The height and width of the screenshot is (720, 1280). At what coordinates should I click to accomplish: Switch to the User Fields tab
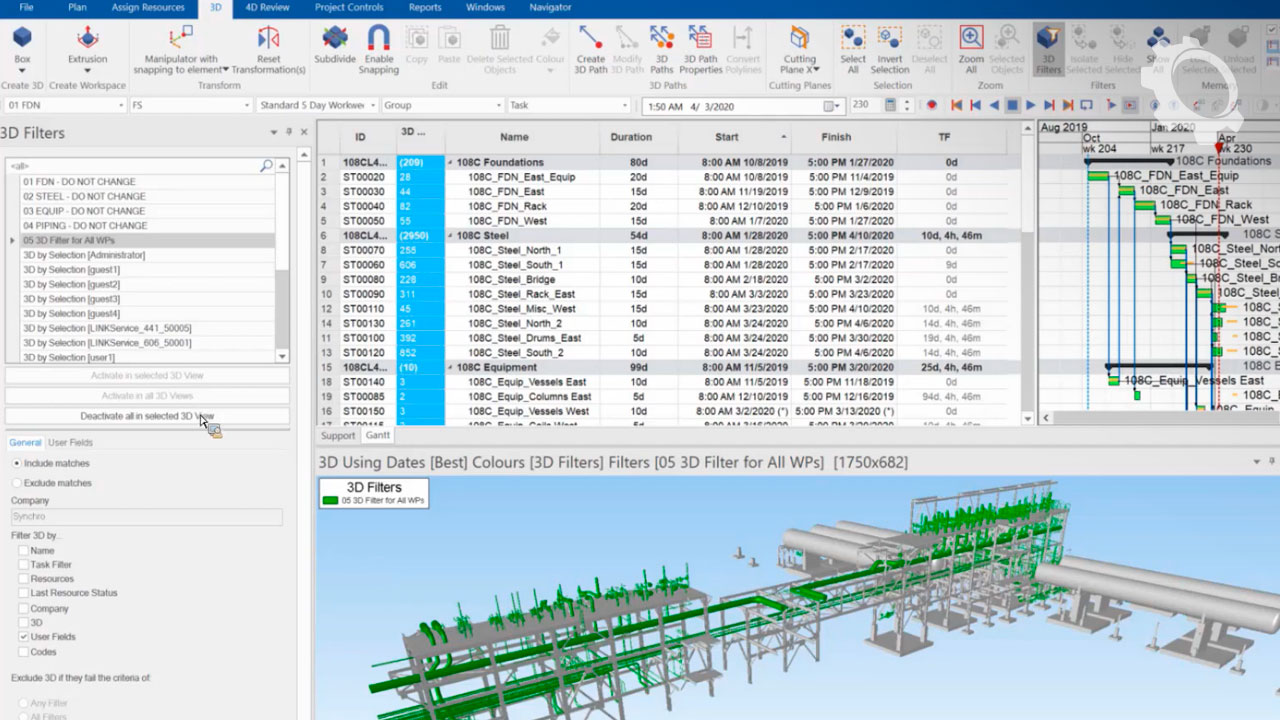click(x=70, y=442)
